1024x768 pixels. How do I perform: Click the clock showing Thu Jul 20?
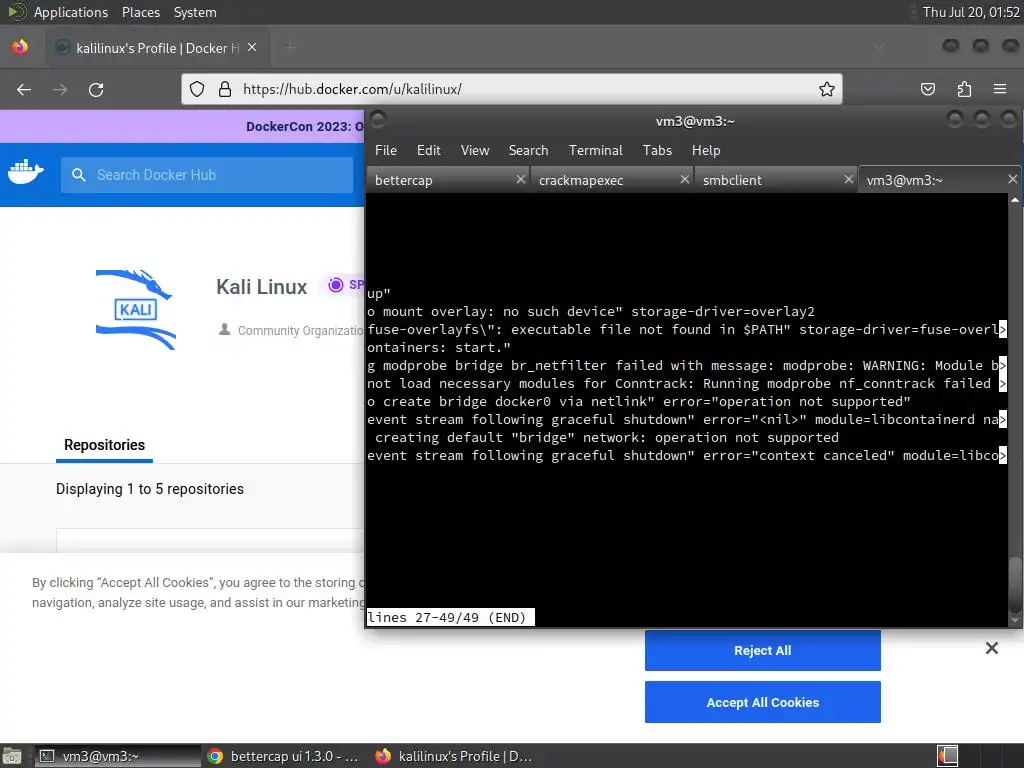tap(971, 12)
